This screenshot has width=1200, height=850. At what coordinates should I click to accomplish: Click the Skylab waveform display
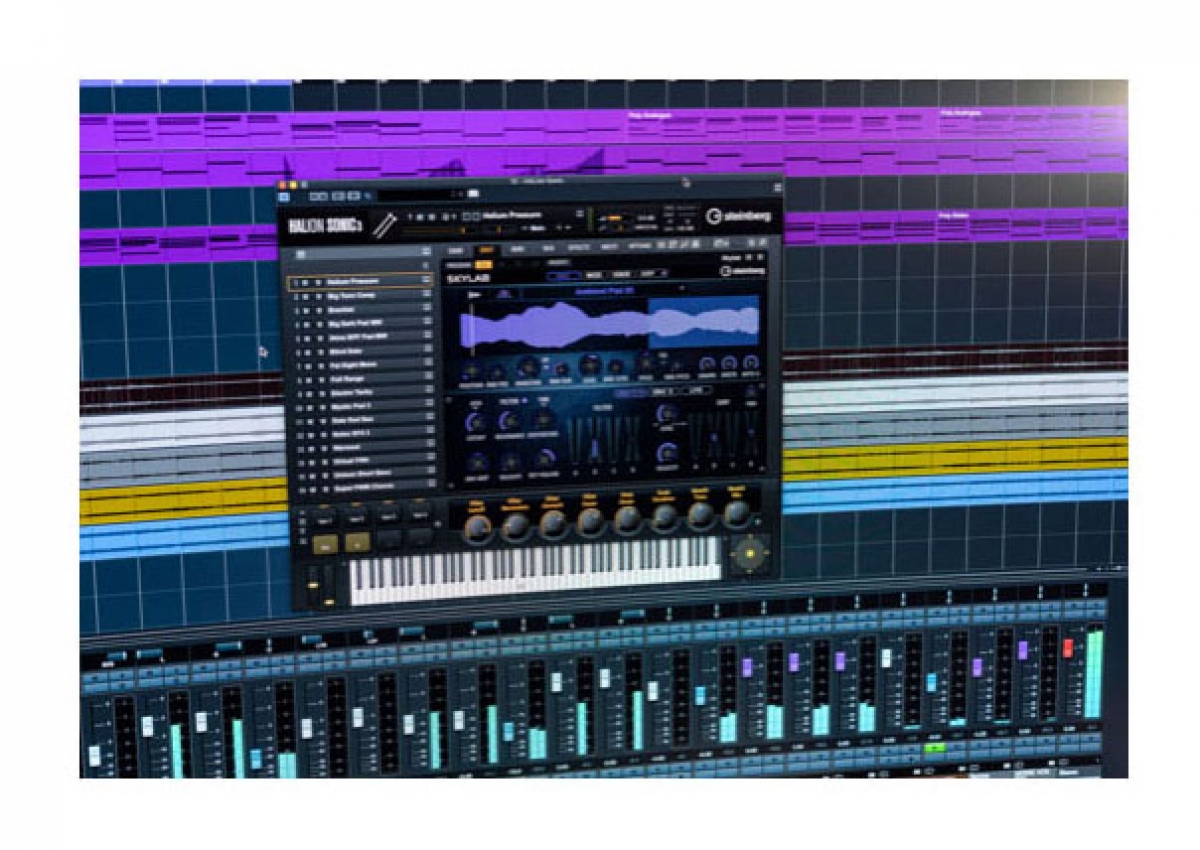[x=609, y=323]
